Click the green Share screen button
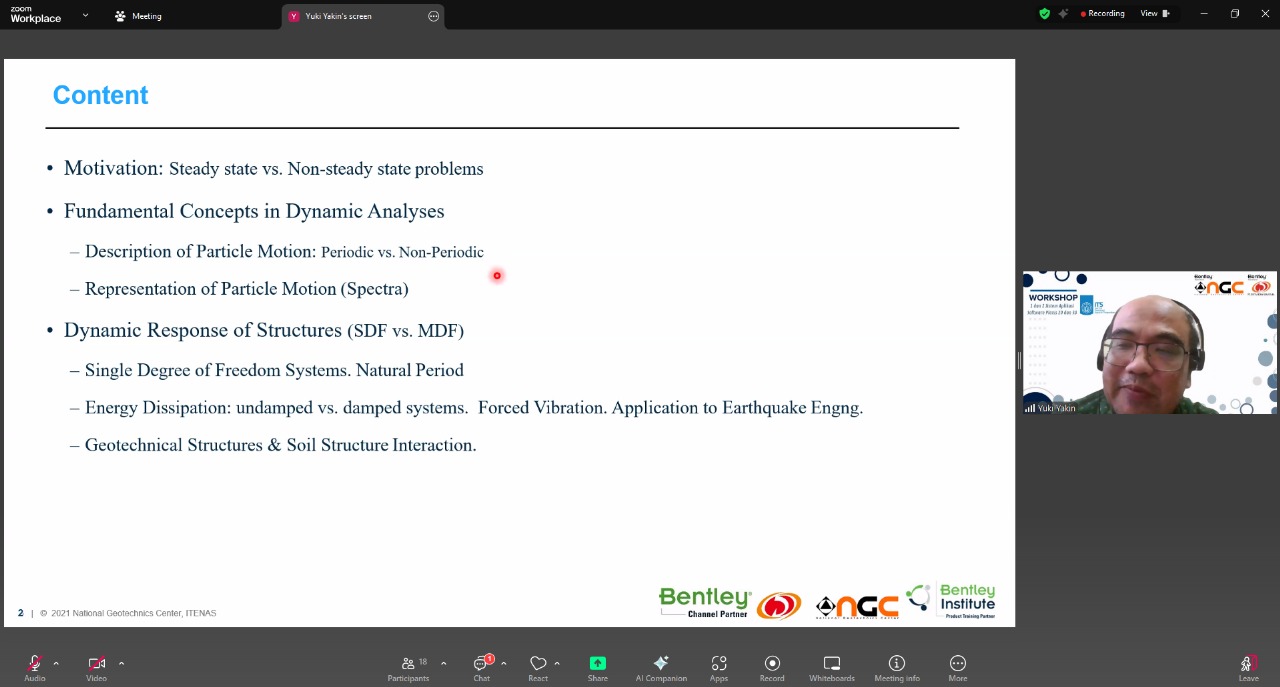The image size is (1280, 687). 597,667
